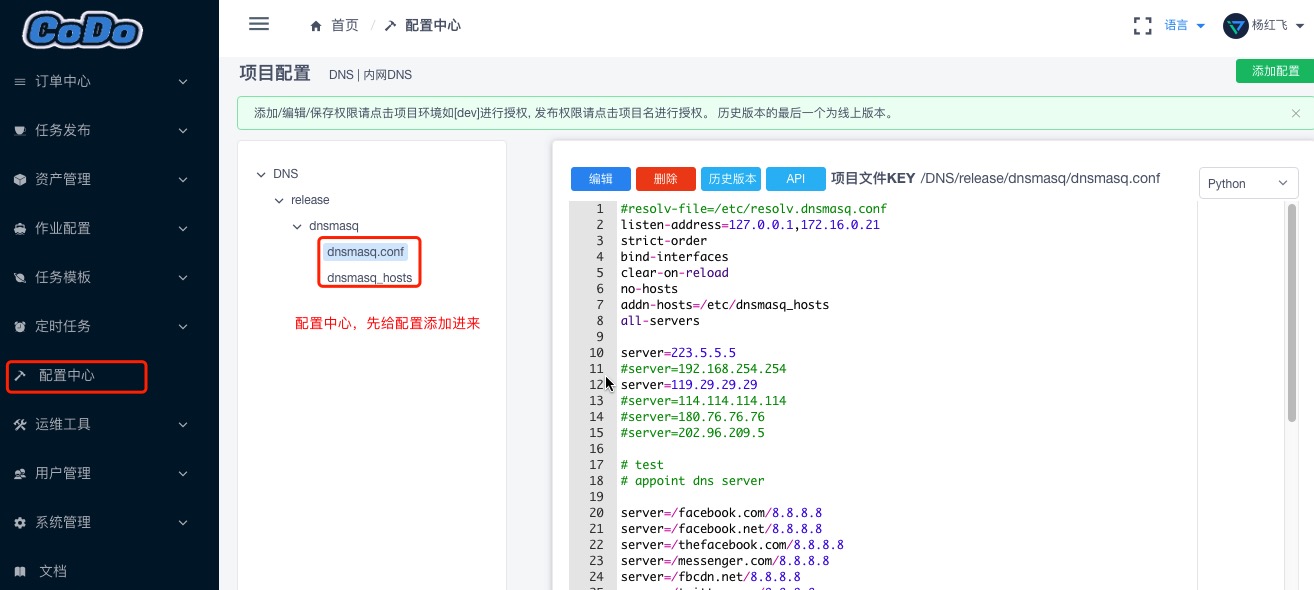This screenshot has width=1314, height=590.
Task: Click the CoDo logo
Action: 82,30
